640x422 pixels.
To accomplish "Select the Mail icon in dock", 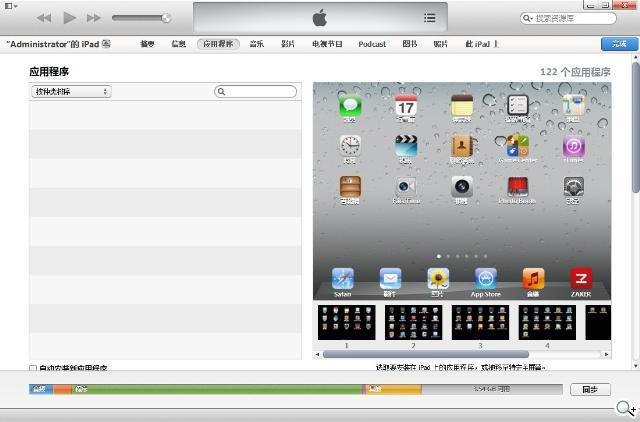I will 390,279.
